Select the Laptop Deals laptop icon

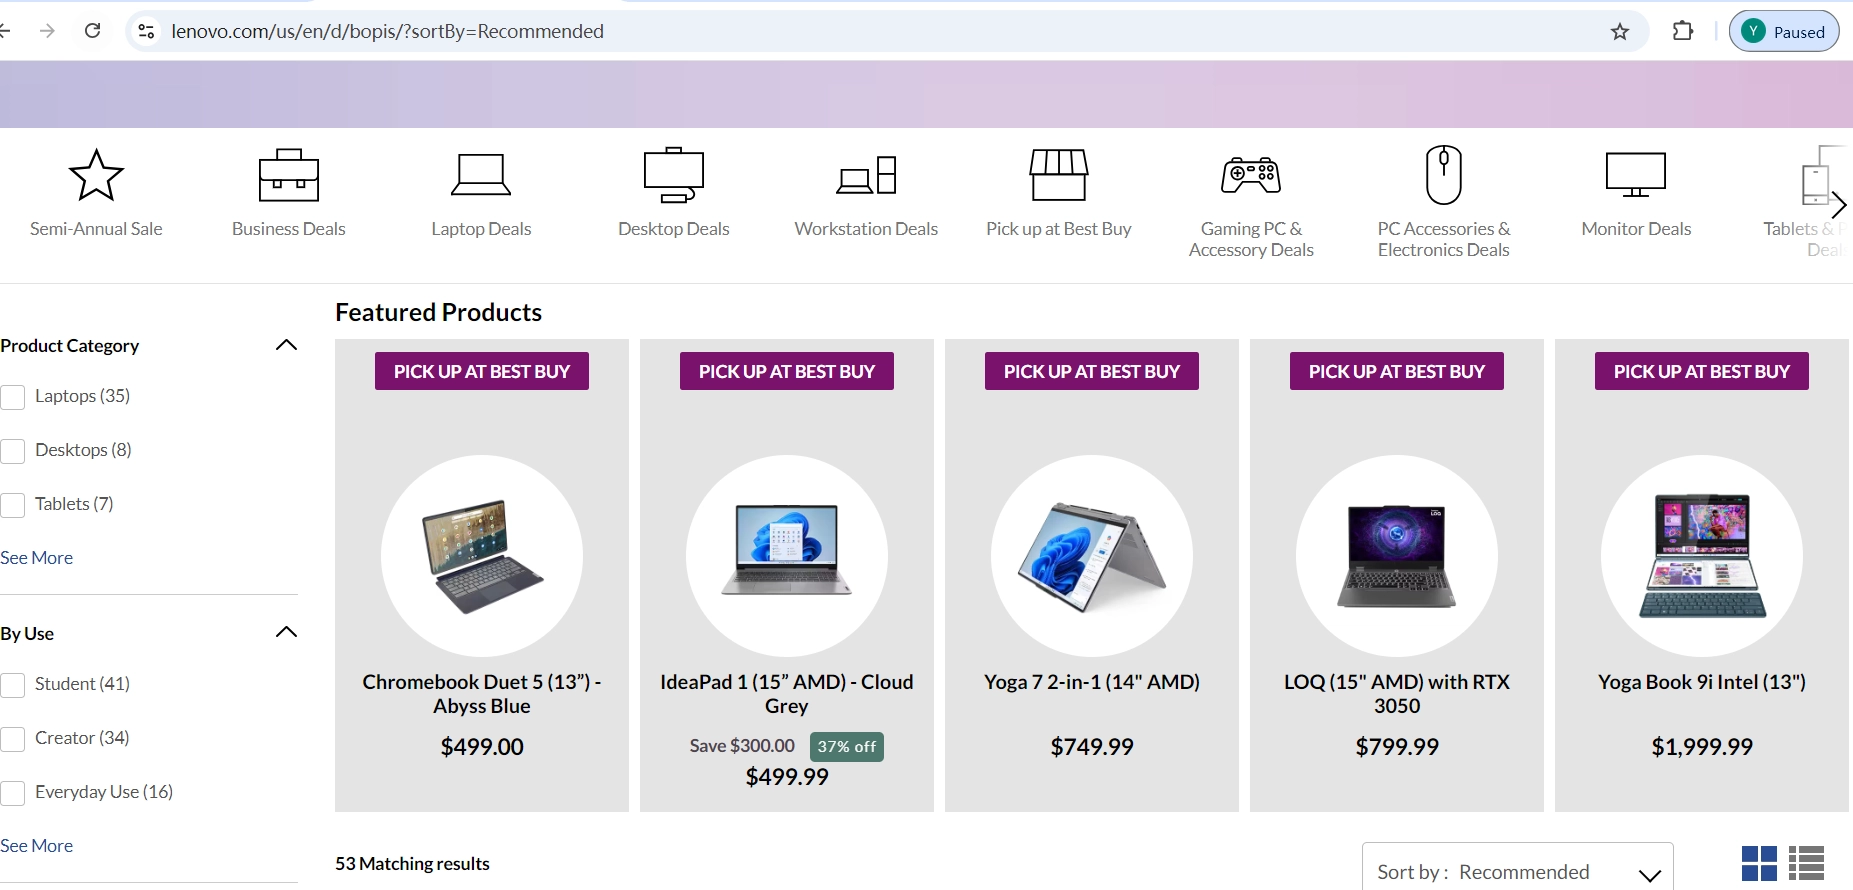pos(481,175)
